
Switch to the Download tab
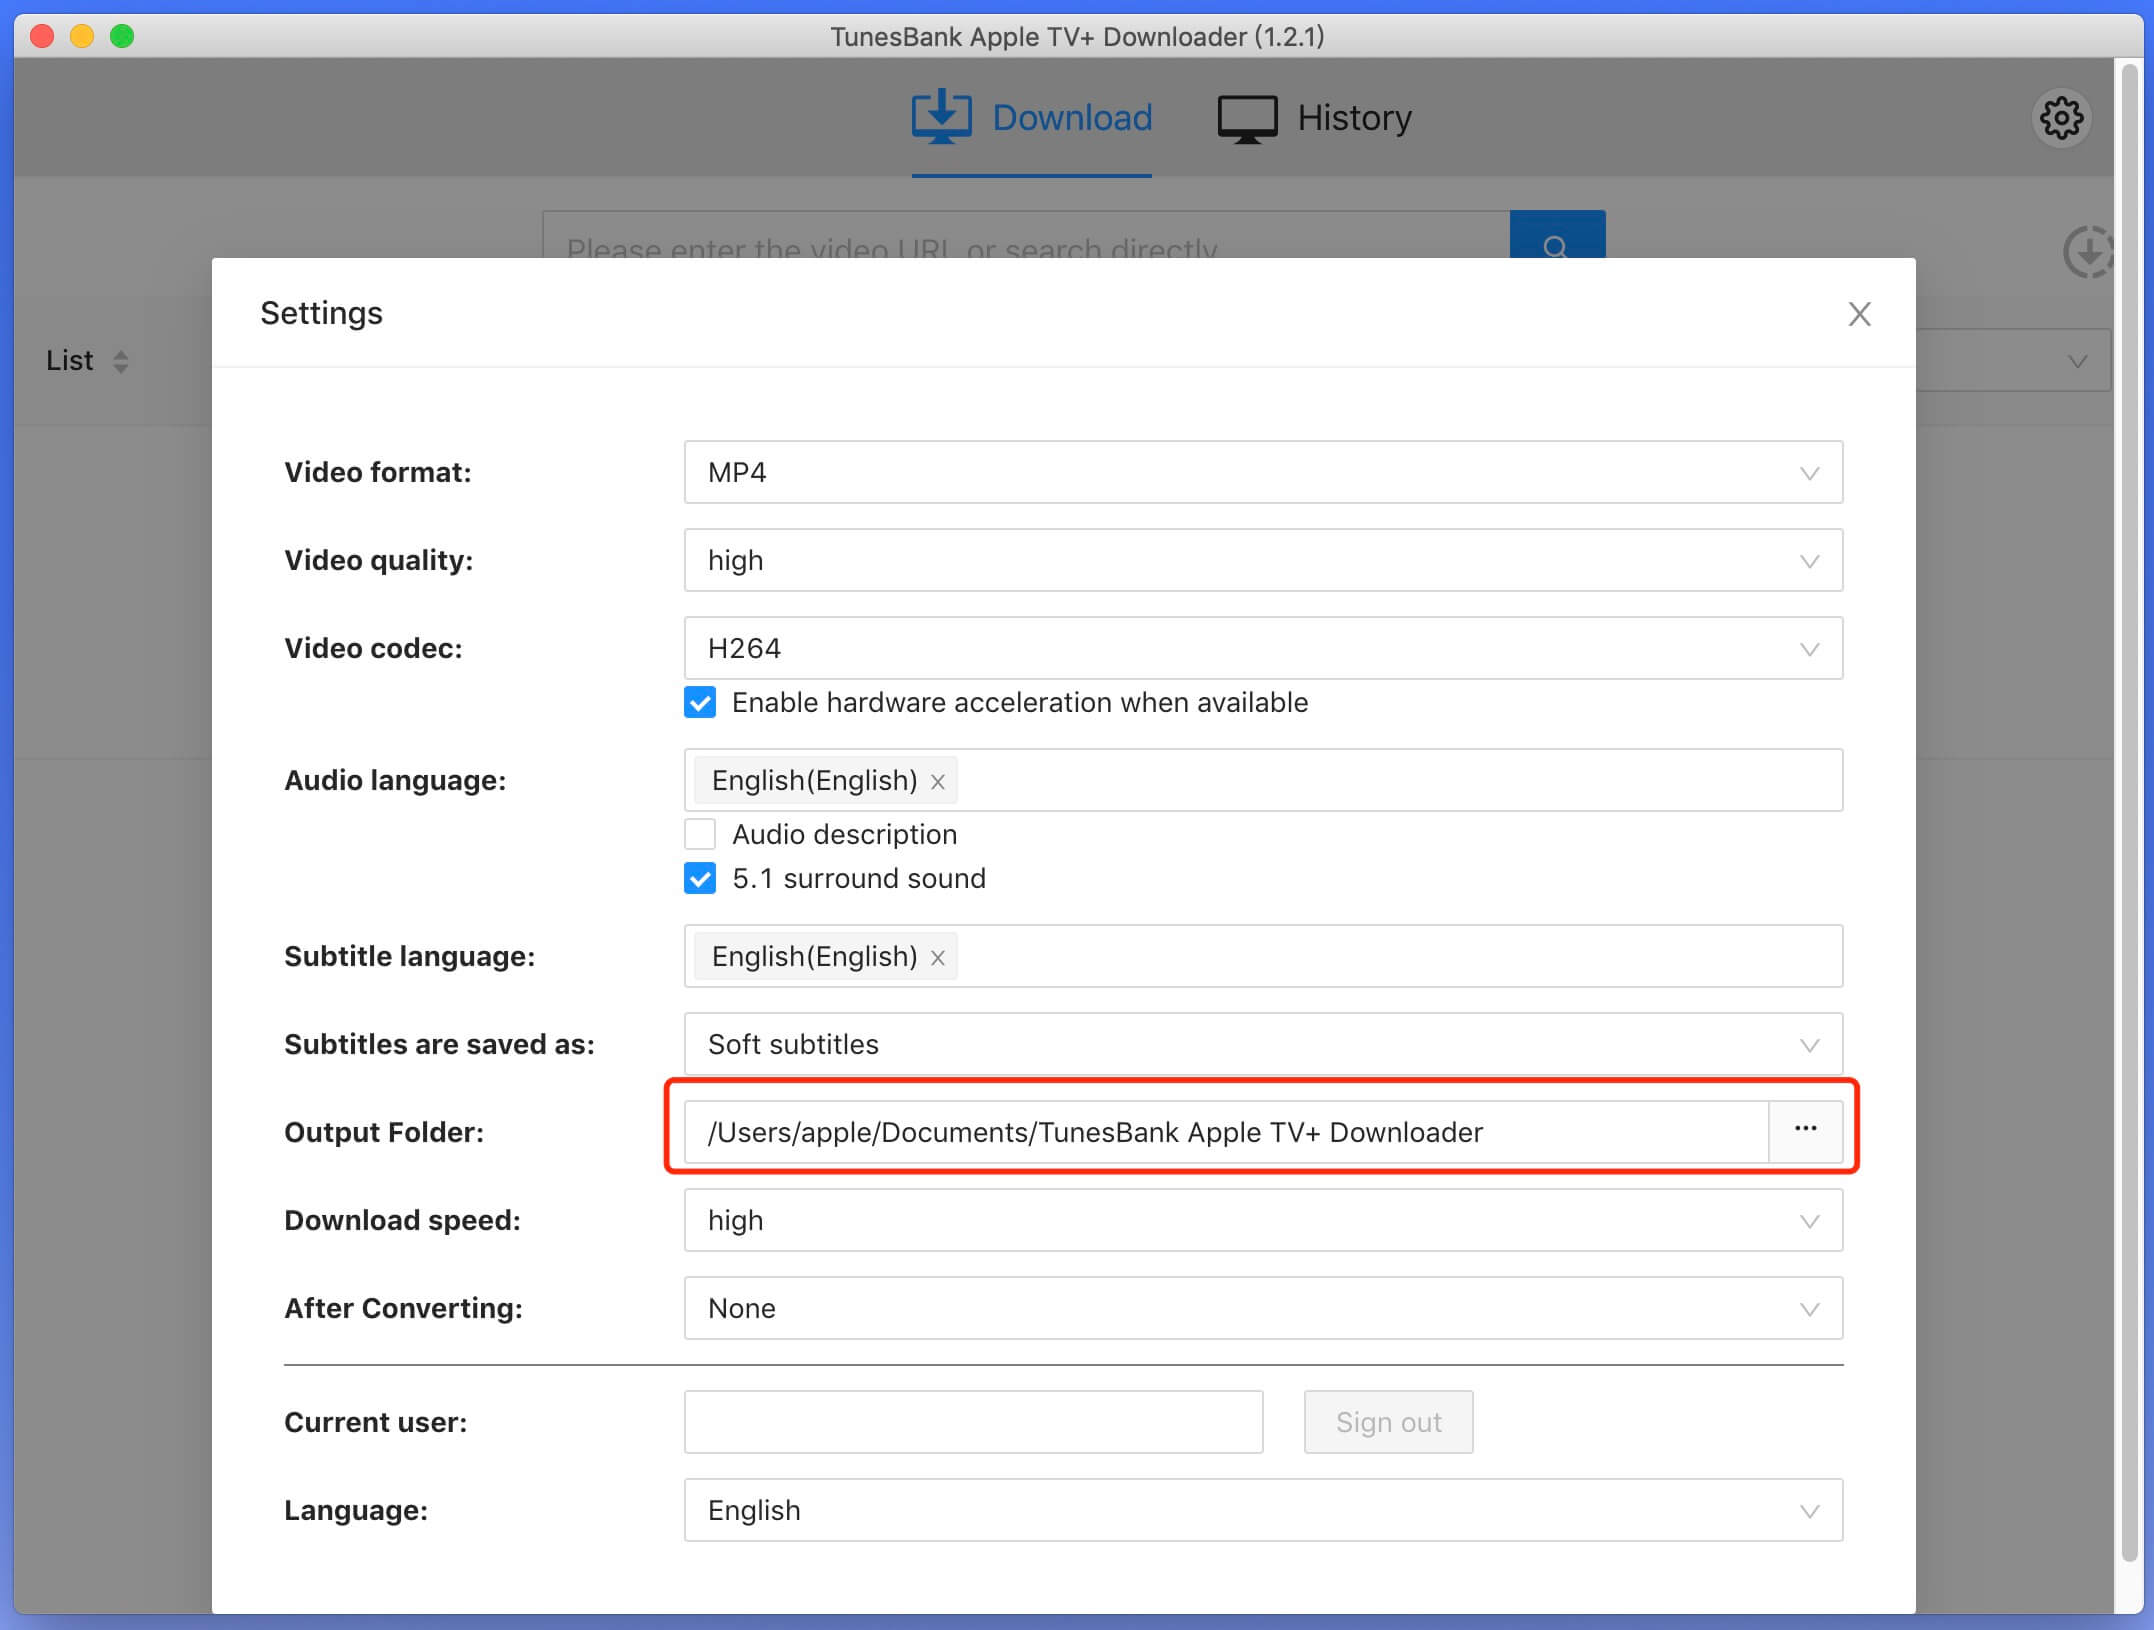[x=1031, y=118]
